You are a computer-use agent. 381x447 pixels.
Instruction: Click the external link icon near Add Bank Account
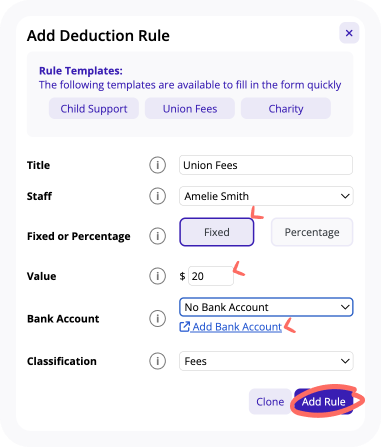pos(184,327)
